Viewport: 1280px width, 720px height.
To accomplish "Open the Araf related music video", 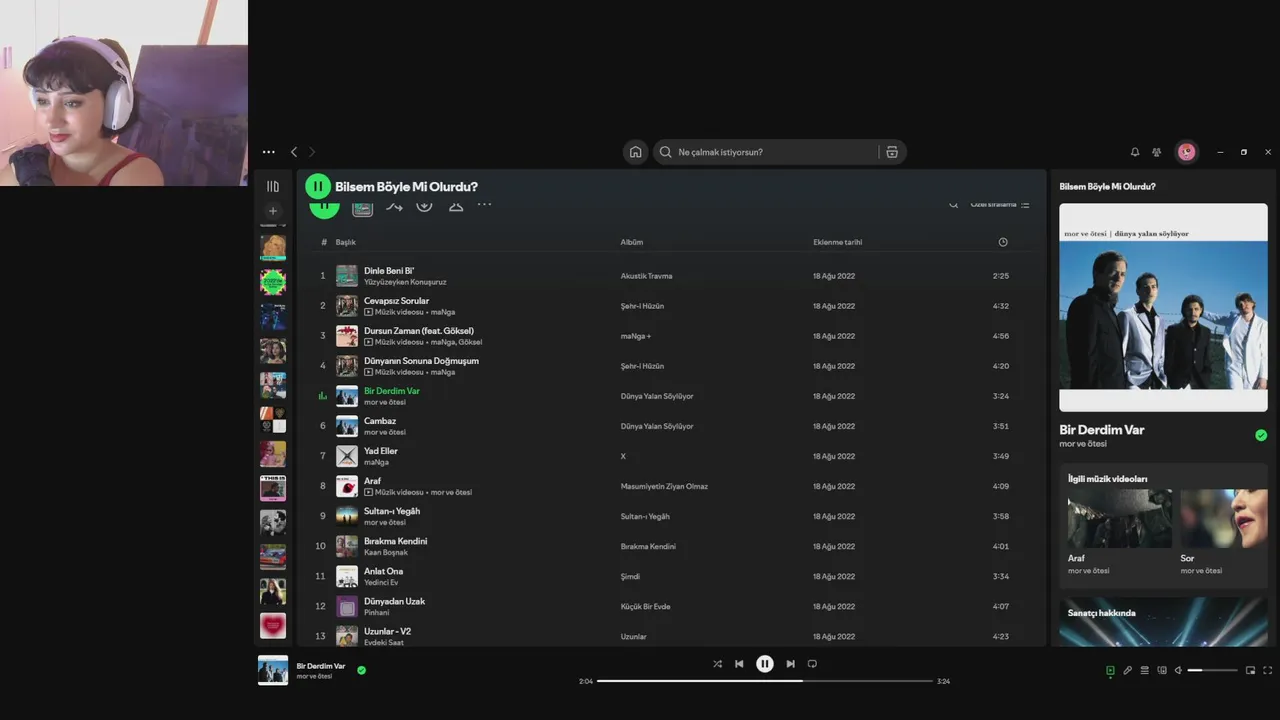I will coord(1120,518).
